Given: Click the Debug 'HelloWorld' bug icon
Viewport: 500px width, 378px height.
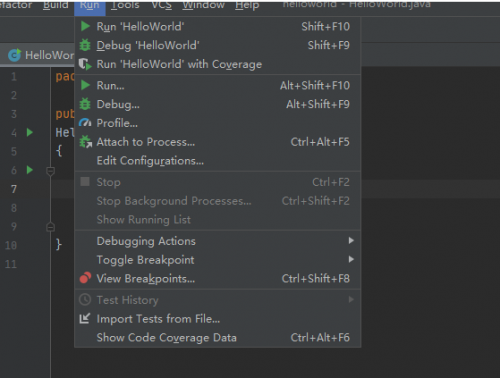Looking at the screenshot, I should tap(85, 45).
